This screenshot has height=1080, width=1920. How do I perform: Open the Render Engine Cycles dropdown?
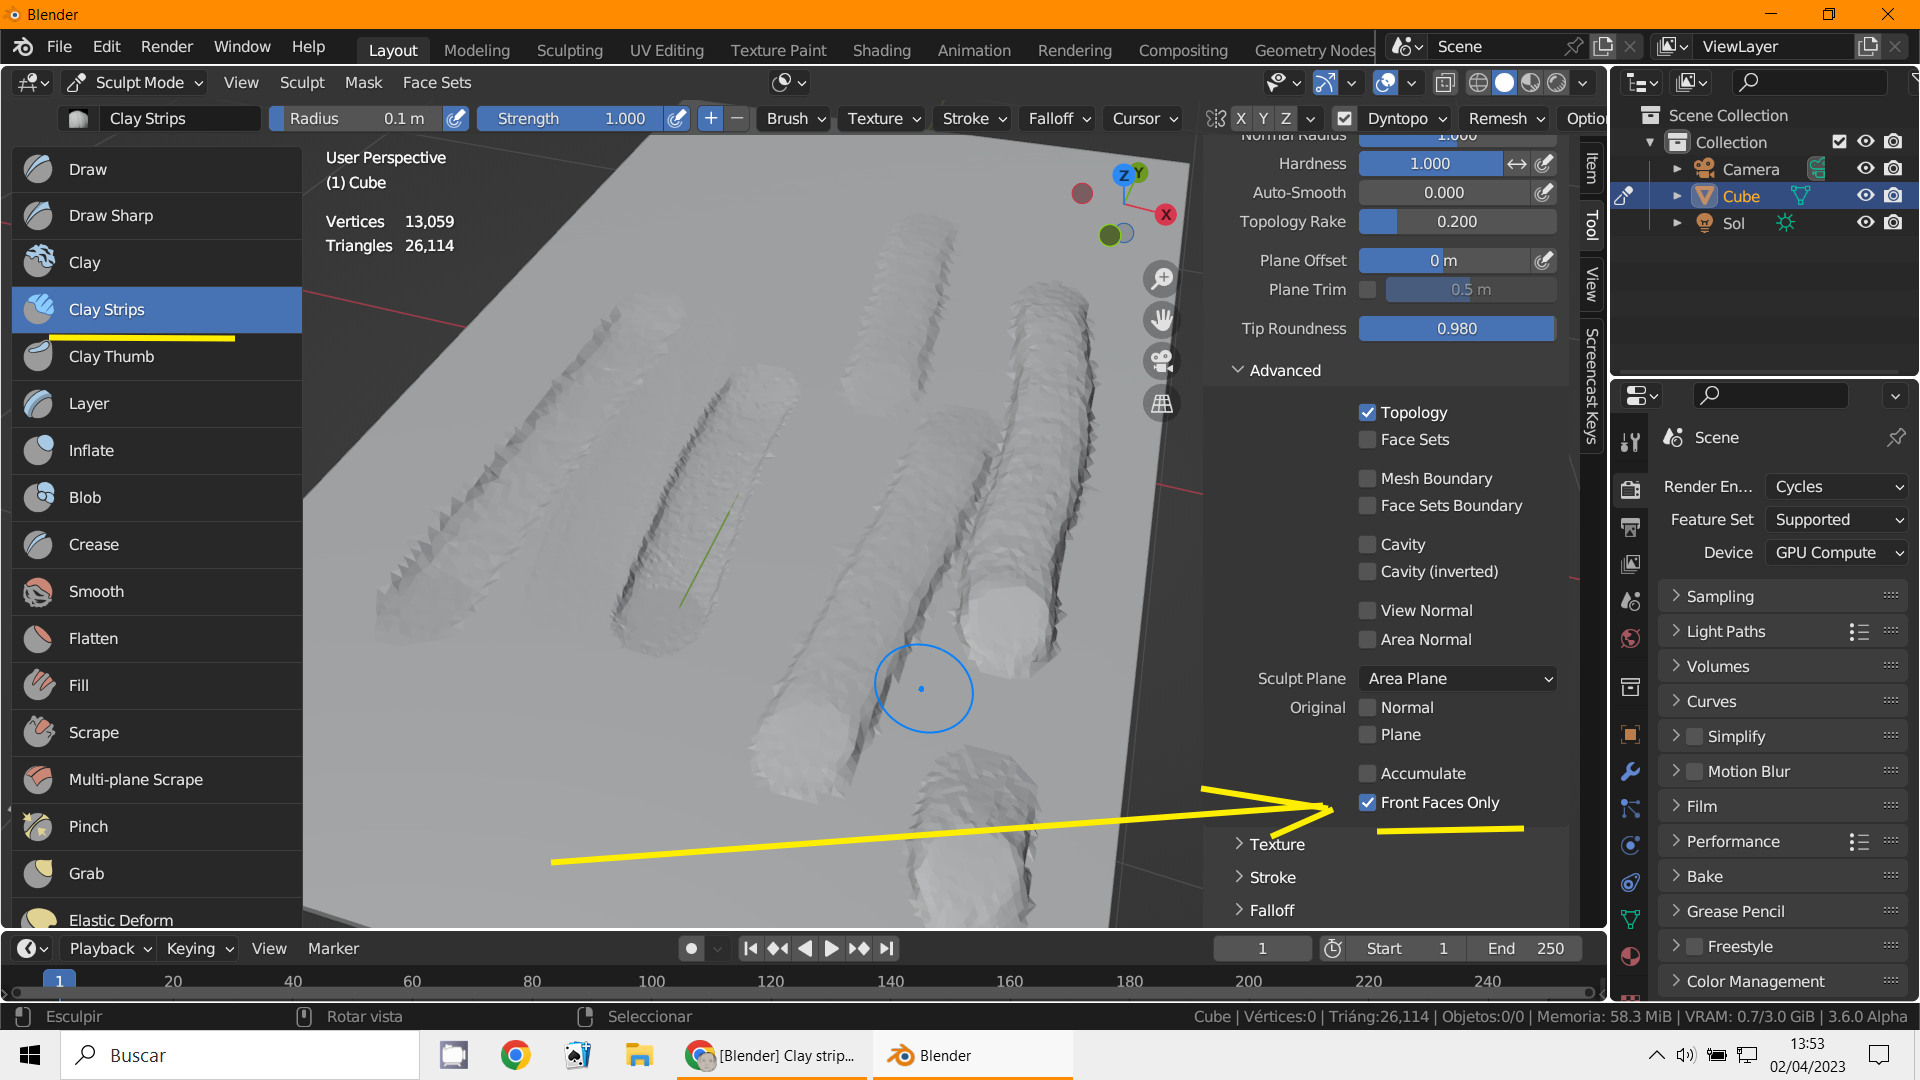(1838, 487)
